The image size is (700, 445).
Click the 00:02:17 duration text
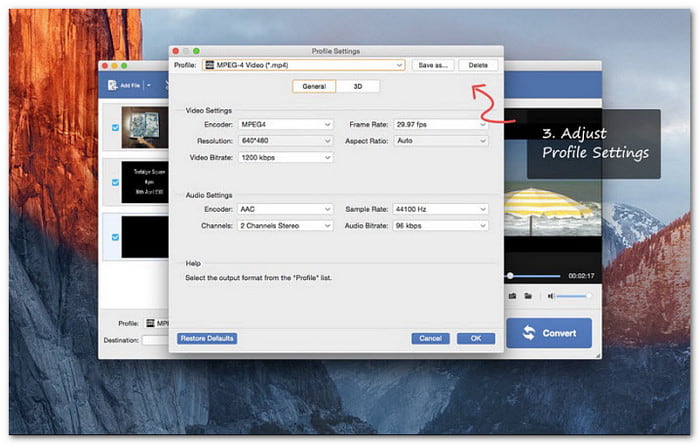581,276
